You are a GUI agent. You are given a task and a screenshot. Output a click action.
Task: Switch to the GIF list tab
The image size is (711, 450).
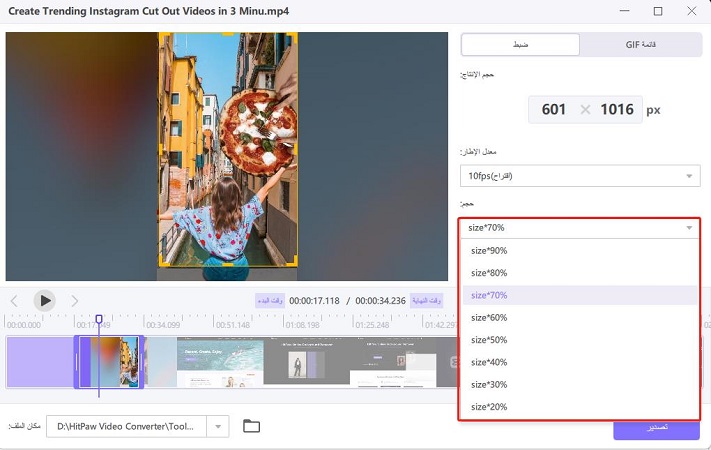640,44
